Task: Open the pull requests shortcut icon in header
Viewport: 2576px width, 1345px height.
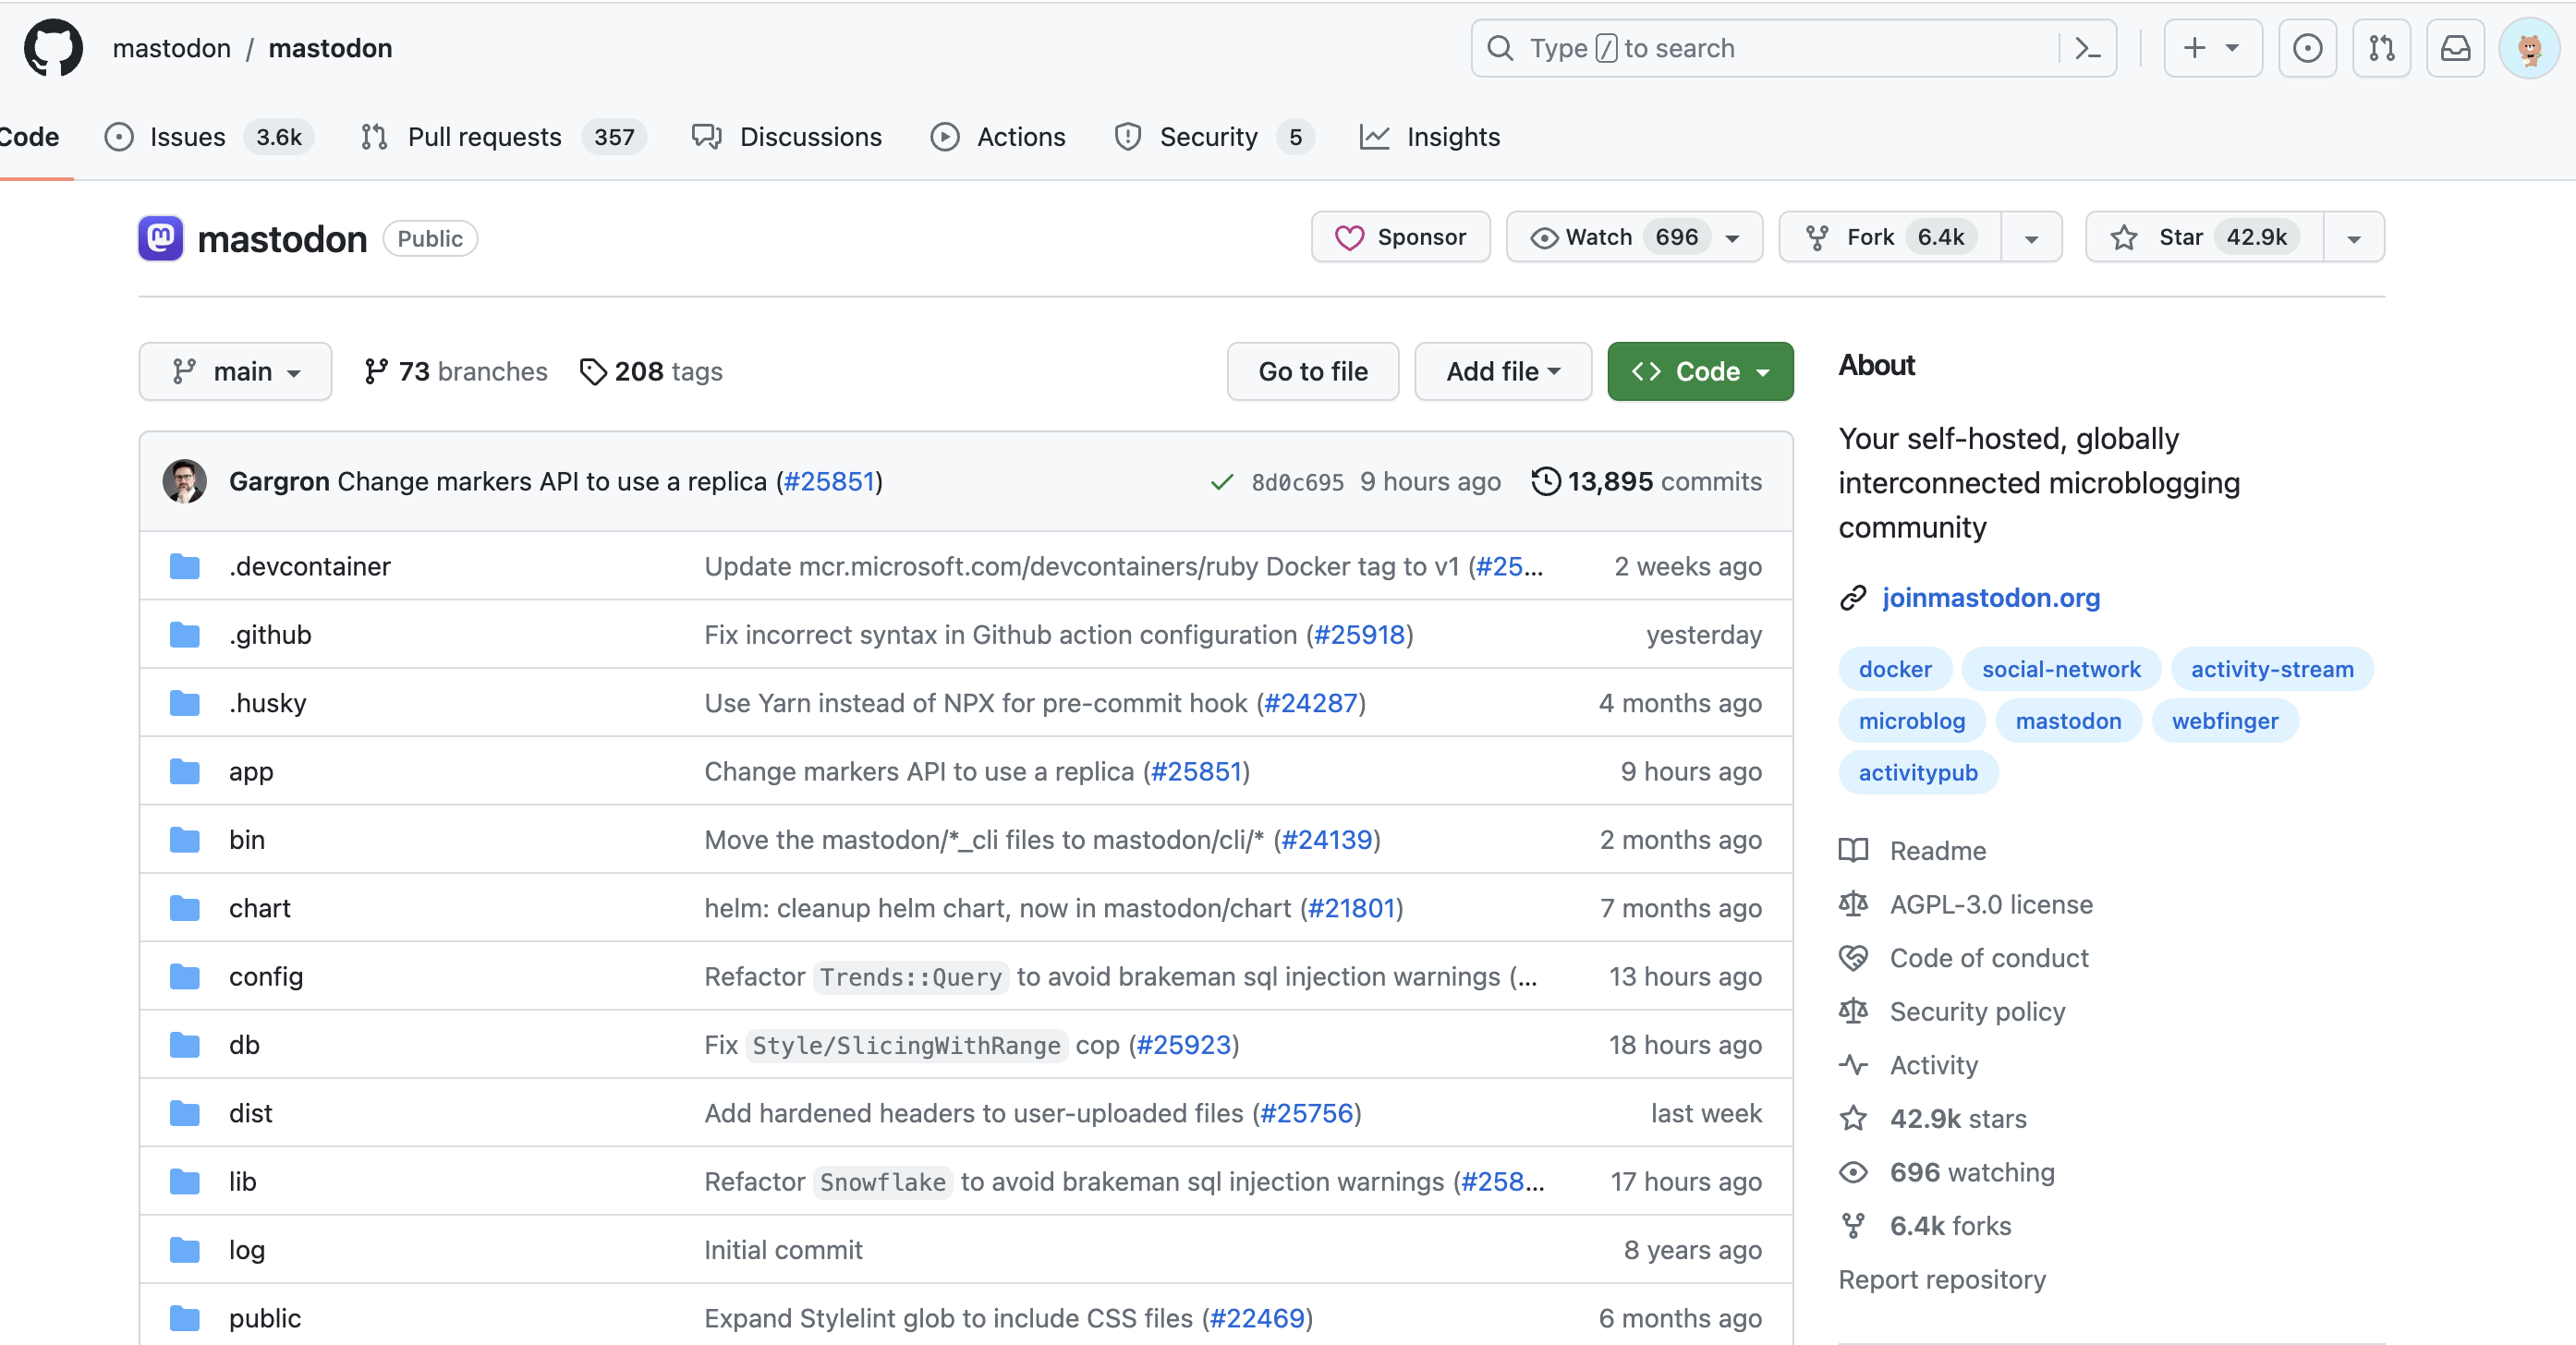Action: pos(2381,48)
